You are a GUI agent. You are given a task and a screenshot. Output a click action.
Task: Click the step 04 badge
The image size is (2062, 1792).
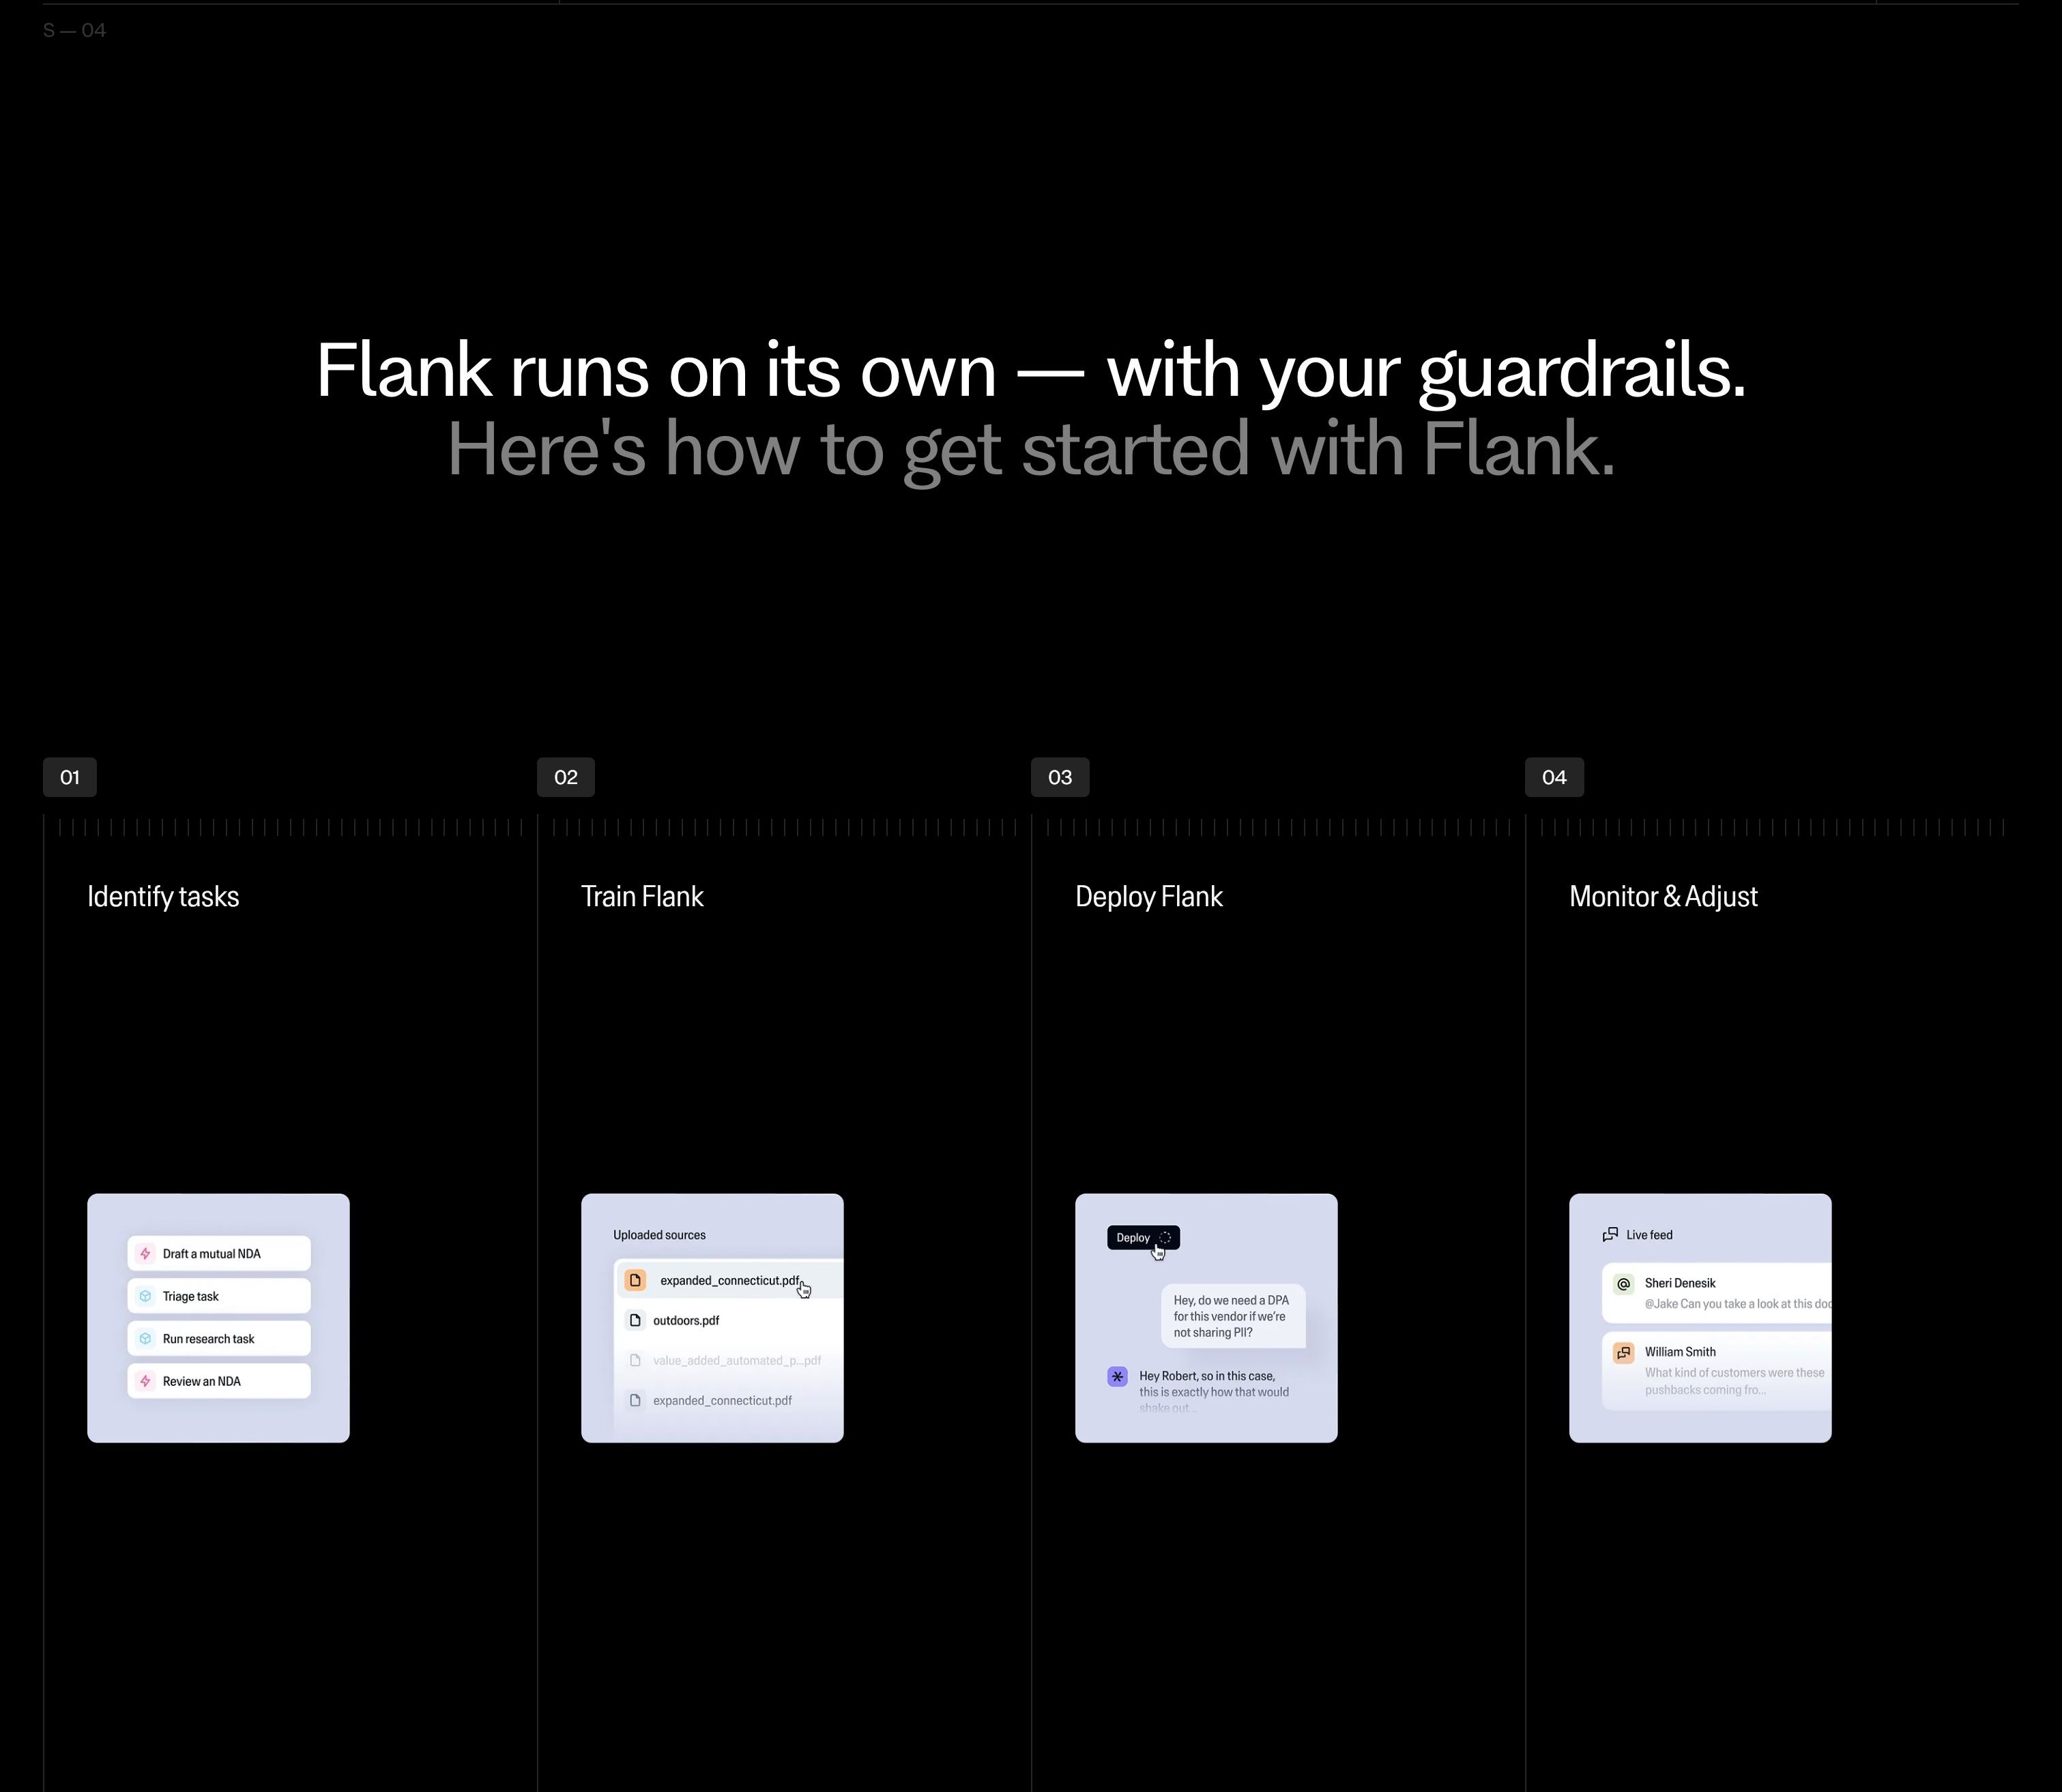pos(1554,777)
